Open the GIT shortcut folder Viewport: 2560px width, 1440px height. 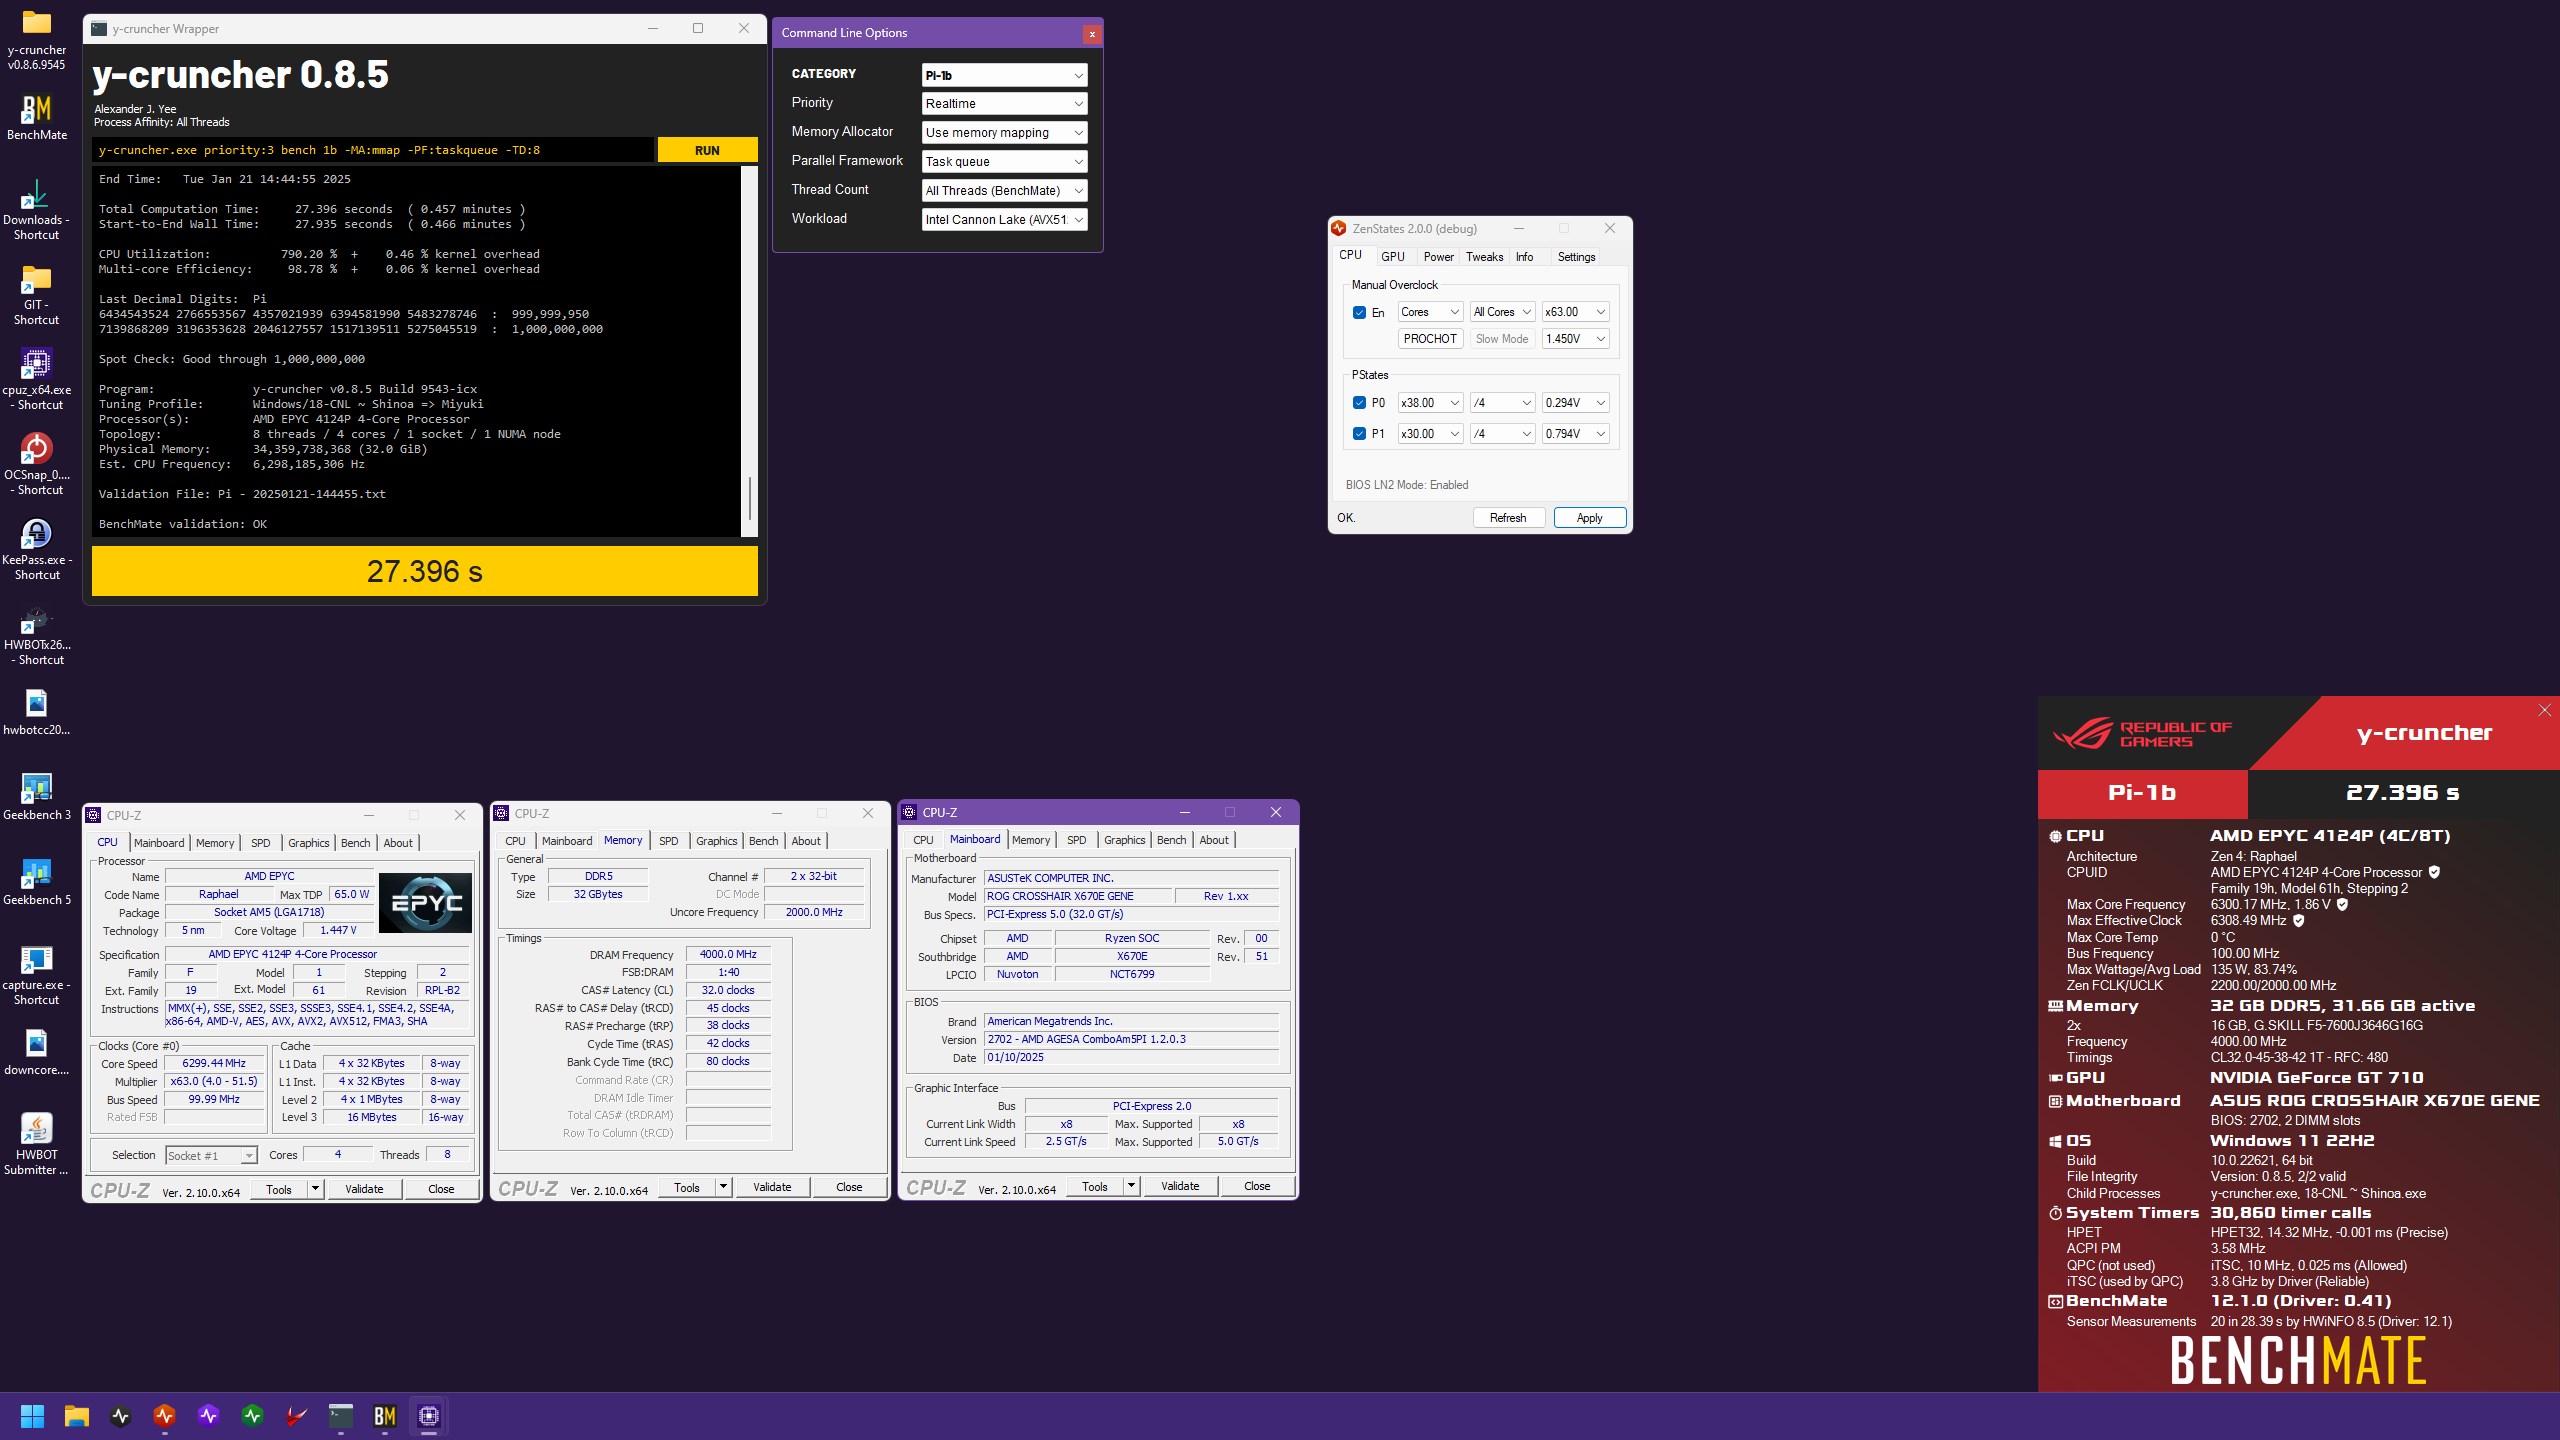tap(36, 295)
